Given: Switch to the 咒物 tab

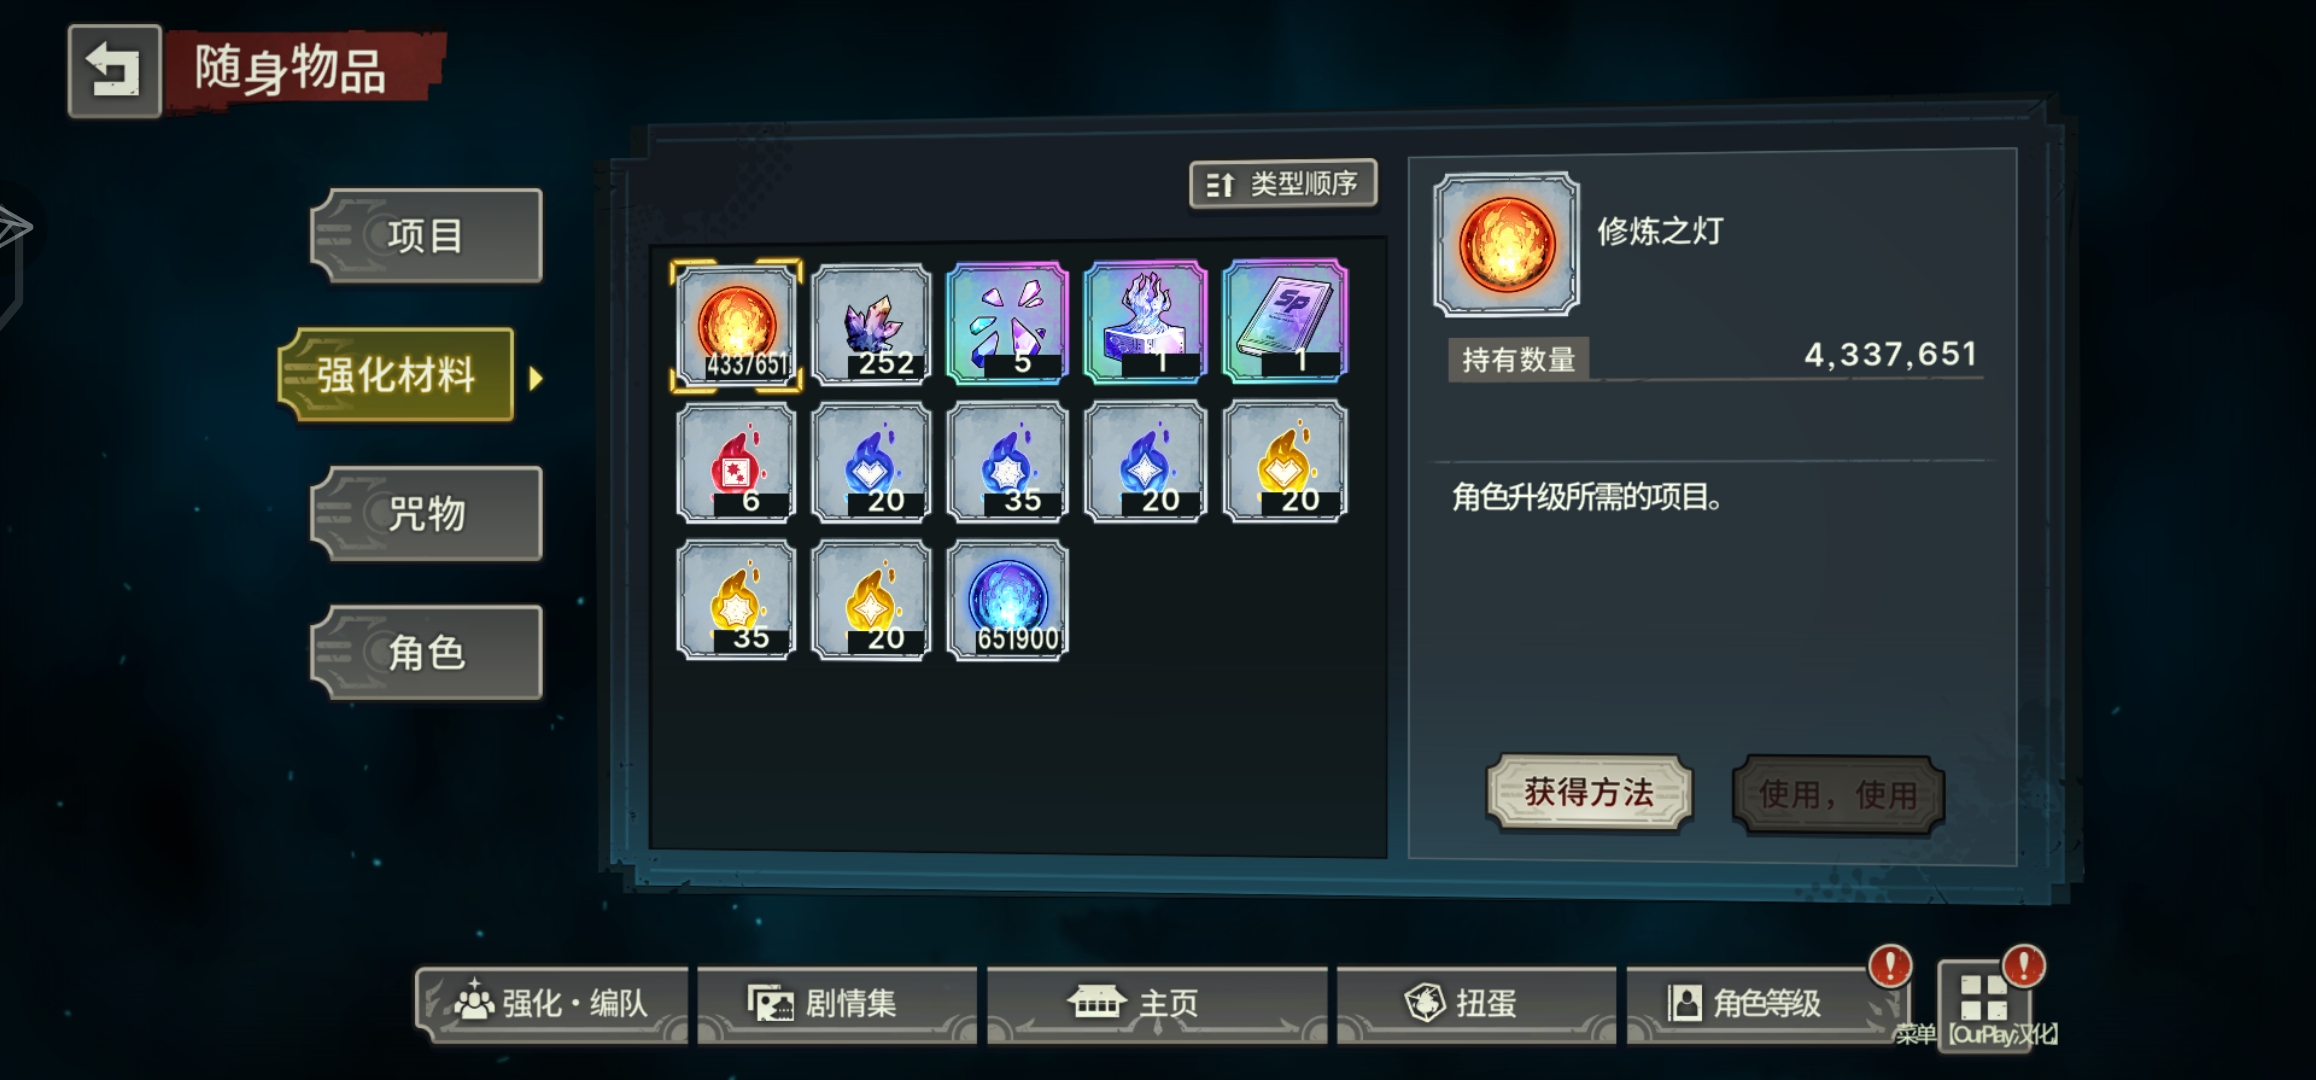Looking at the screenshot, I should [x=426, y=514].
